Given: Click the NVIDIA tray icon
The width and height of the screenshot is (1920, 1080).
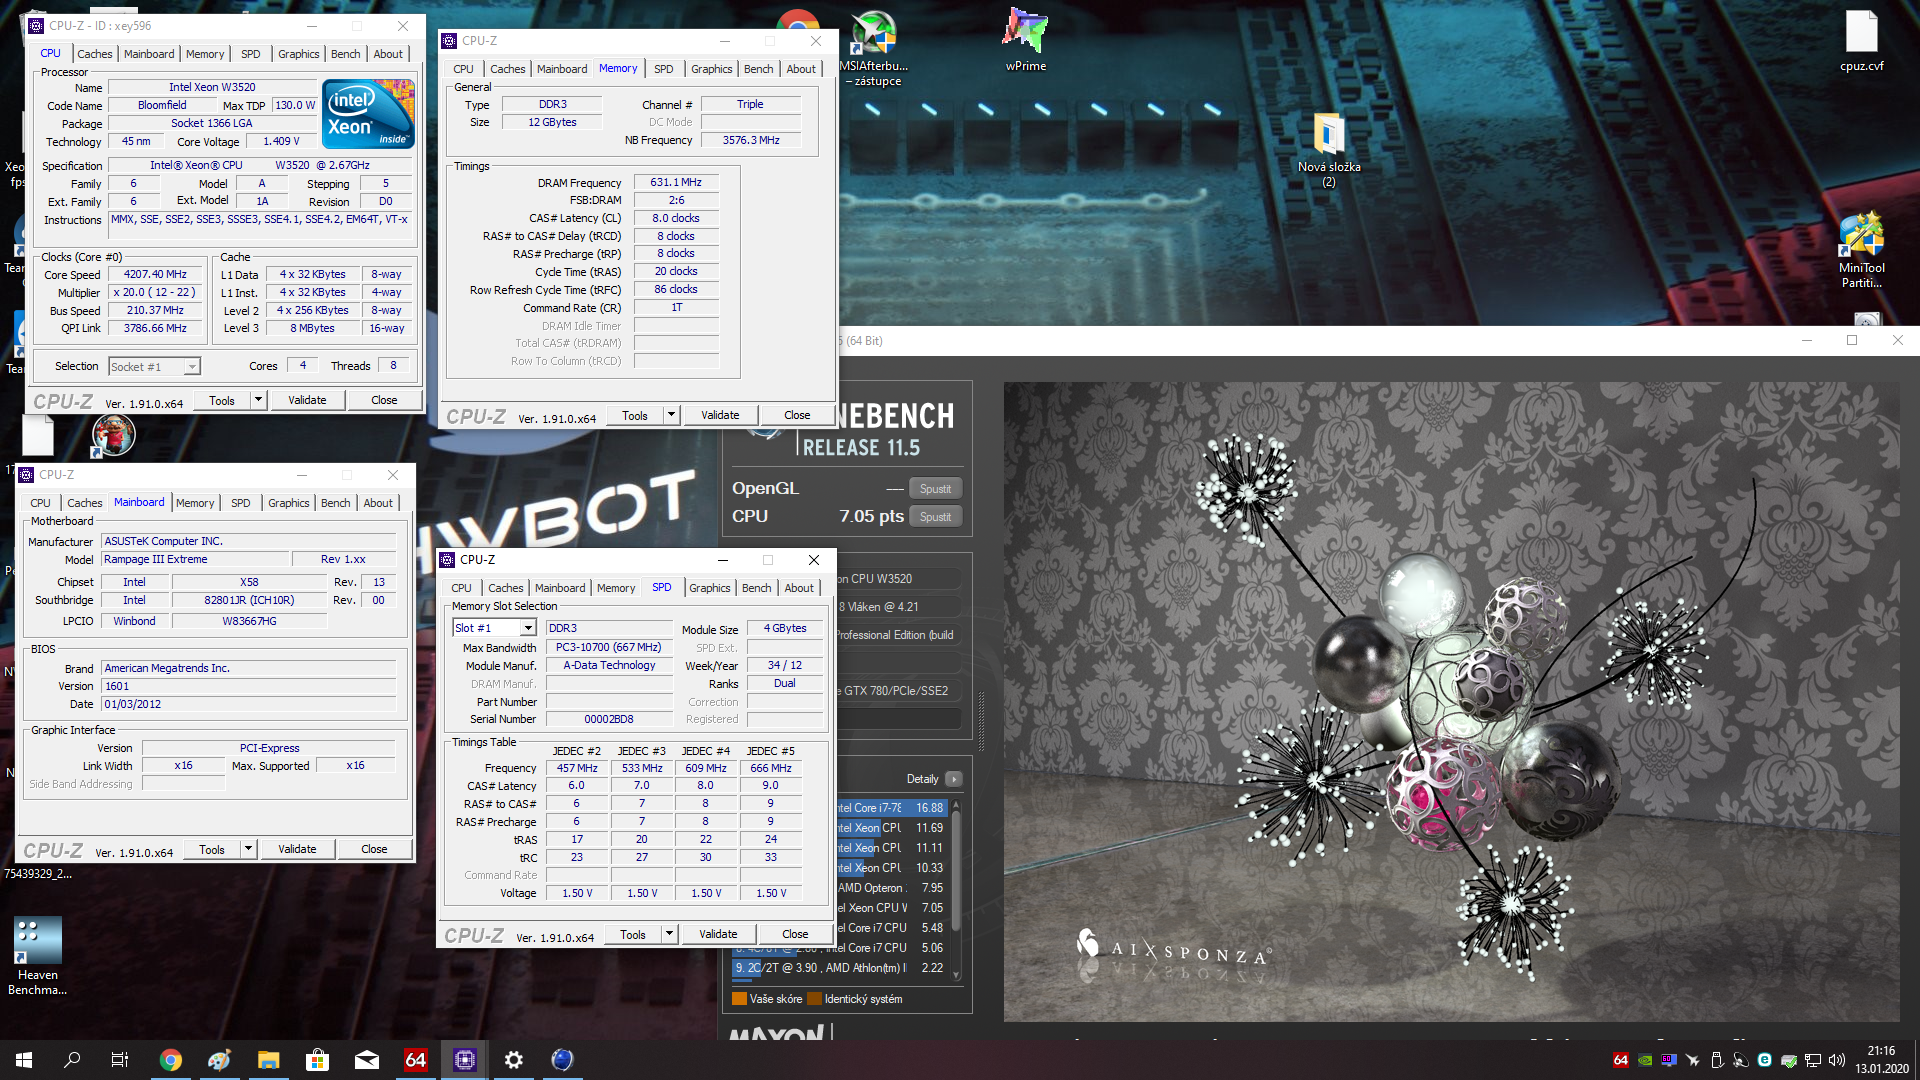Looking at the screenshot, I should [x=1645, y=1060].
